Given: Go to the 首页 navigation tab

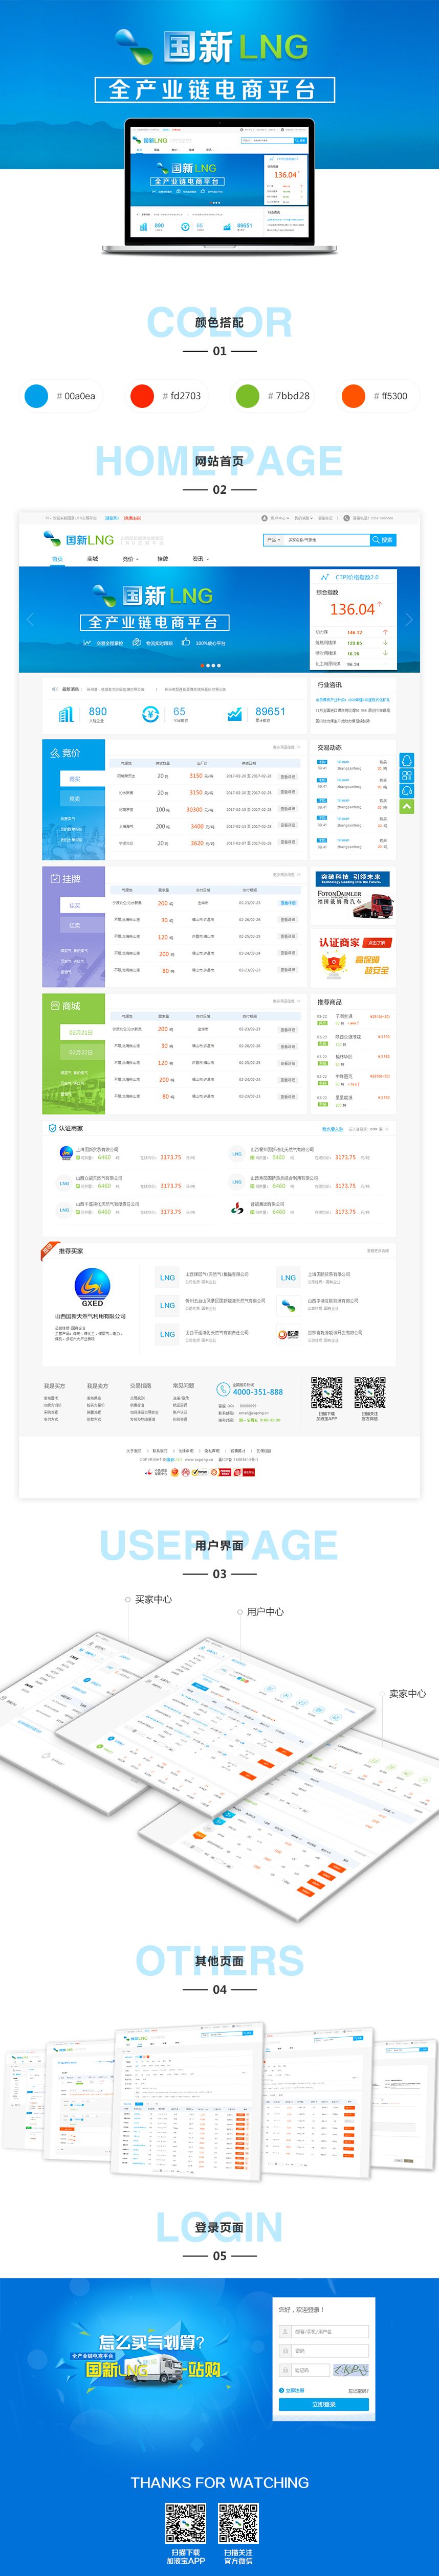Looking at the screenshot, I should tap(57, 559).
